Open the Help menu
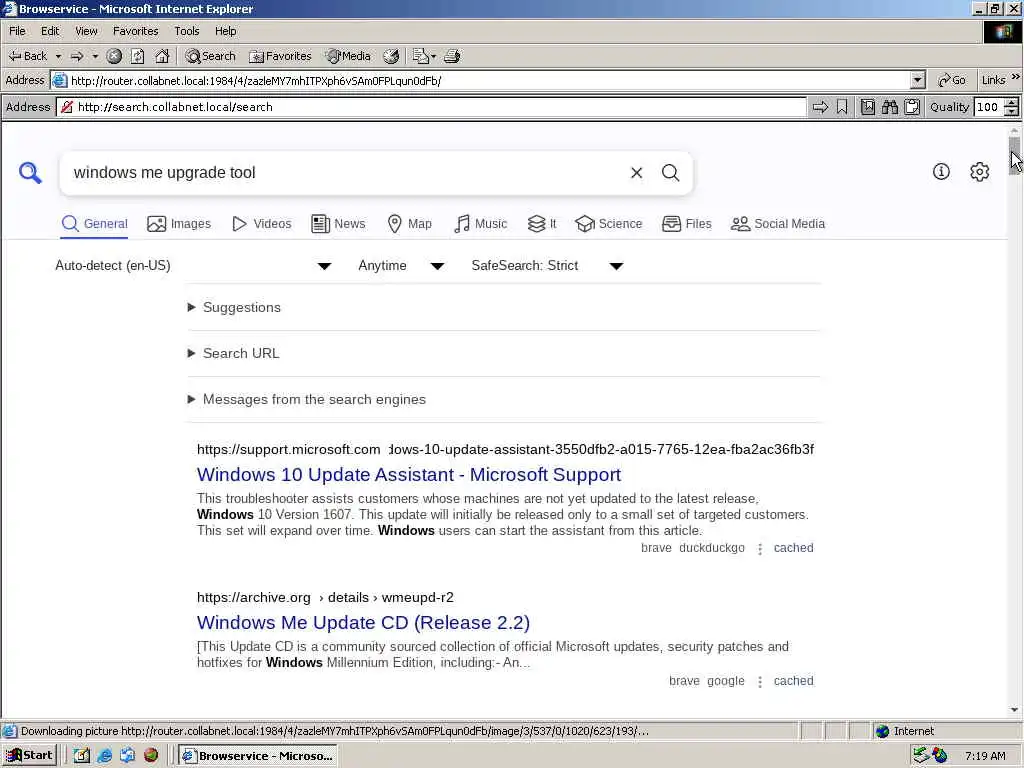Image resolution: width=1024 pixels, height=768 pixels. [226, 31]
